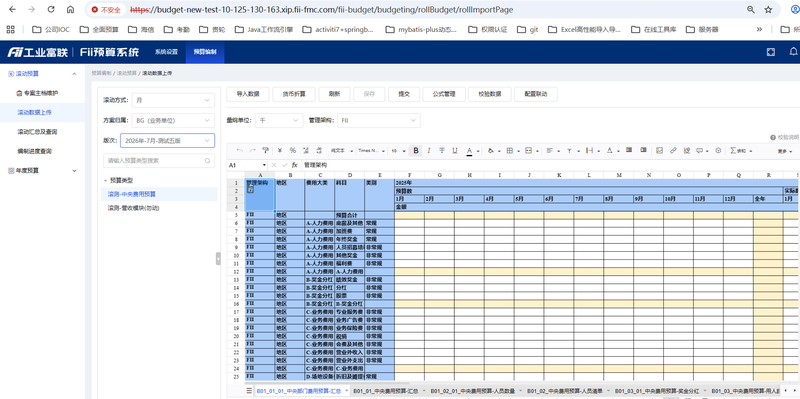Select 滚测-营收模块(勿动) tree item
Image resolution: width=800 pixels, height=399 pixels.
(x=133, y=208)
